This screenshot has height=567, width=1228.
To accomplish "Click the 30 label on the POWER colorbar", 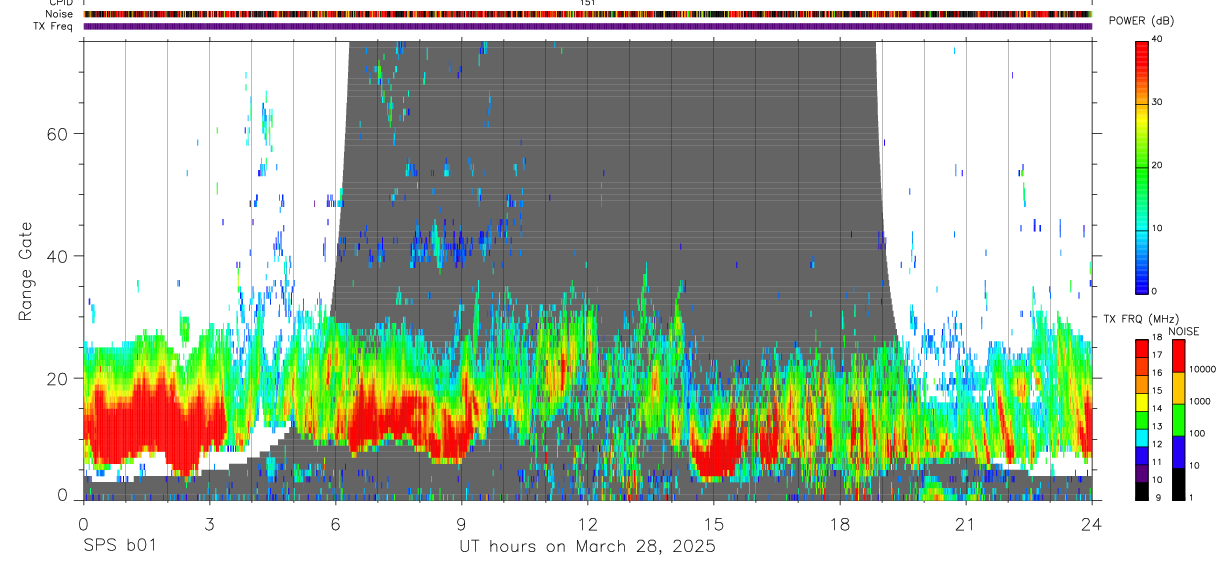I will (x=1158, y=103).
